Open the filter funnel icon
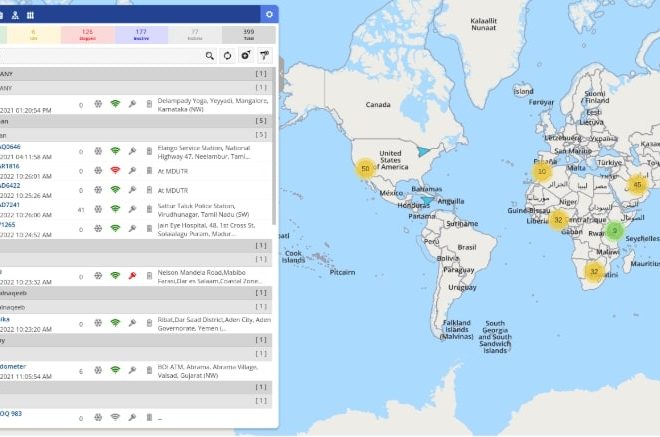This screenshot has height=437, width=660. point(264,56)
